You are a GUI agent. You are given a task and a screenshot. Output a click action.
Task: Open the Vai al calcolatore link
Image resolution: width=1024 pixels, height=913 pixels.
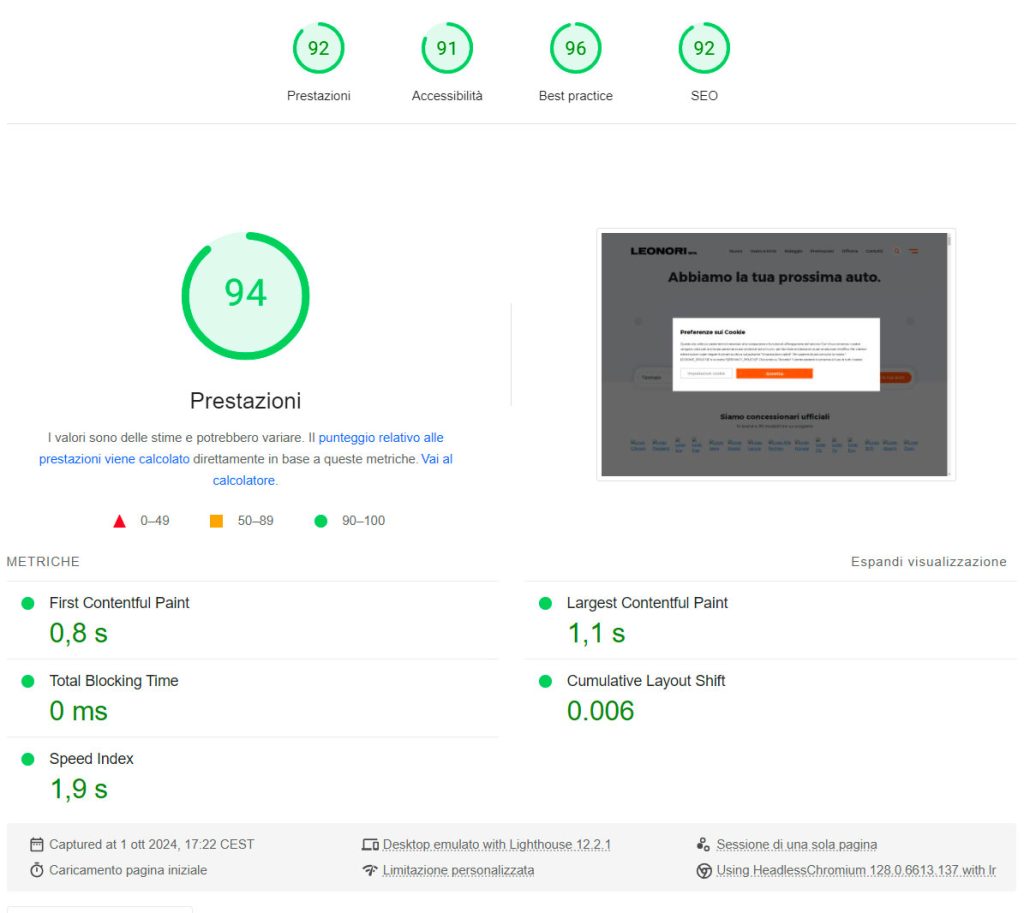(x=436, y=459)
